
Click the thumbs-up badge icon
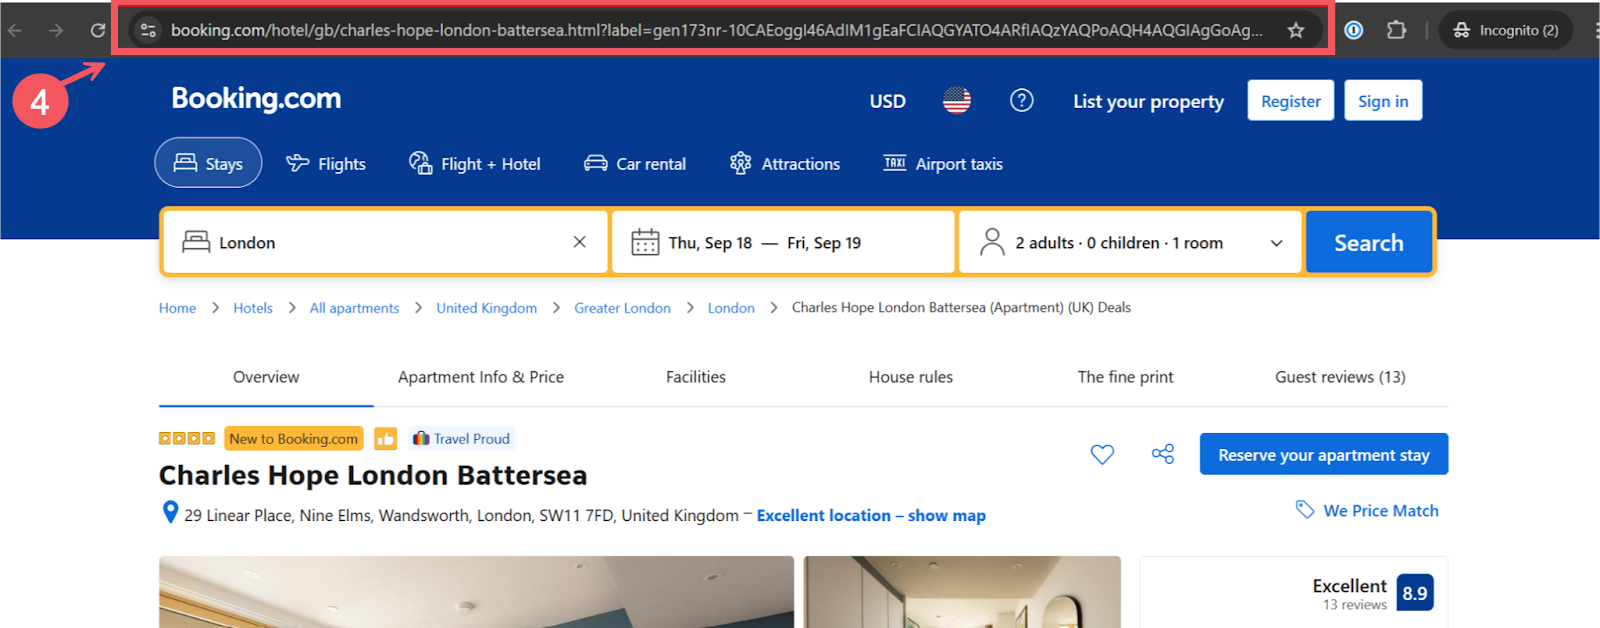pyautogui.click(x=385, y=438)
